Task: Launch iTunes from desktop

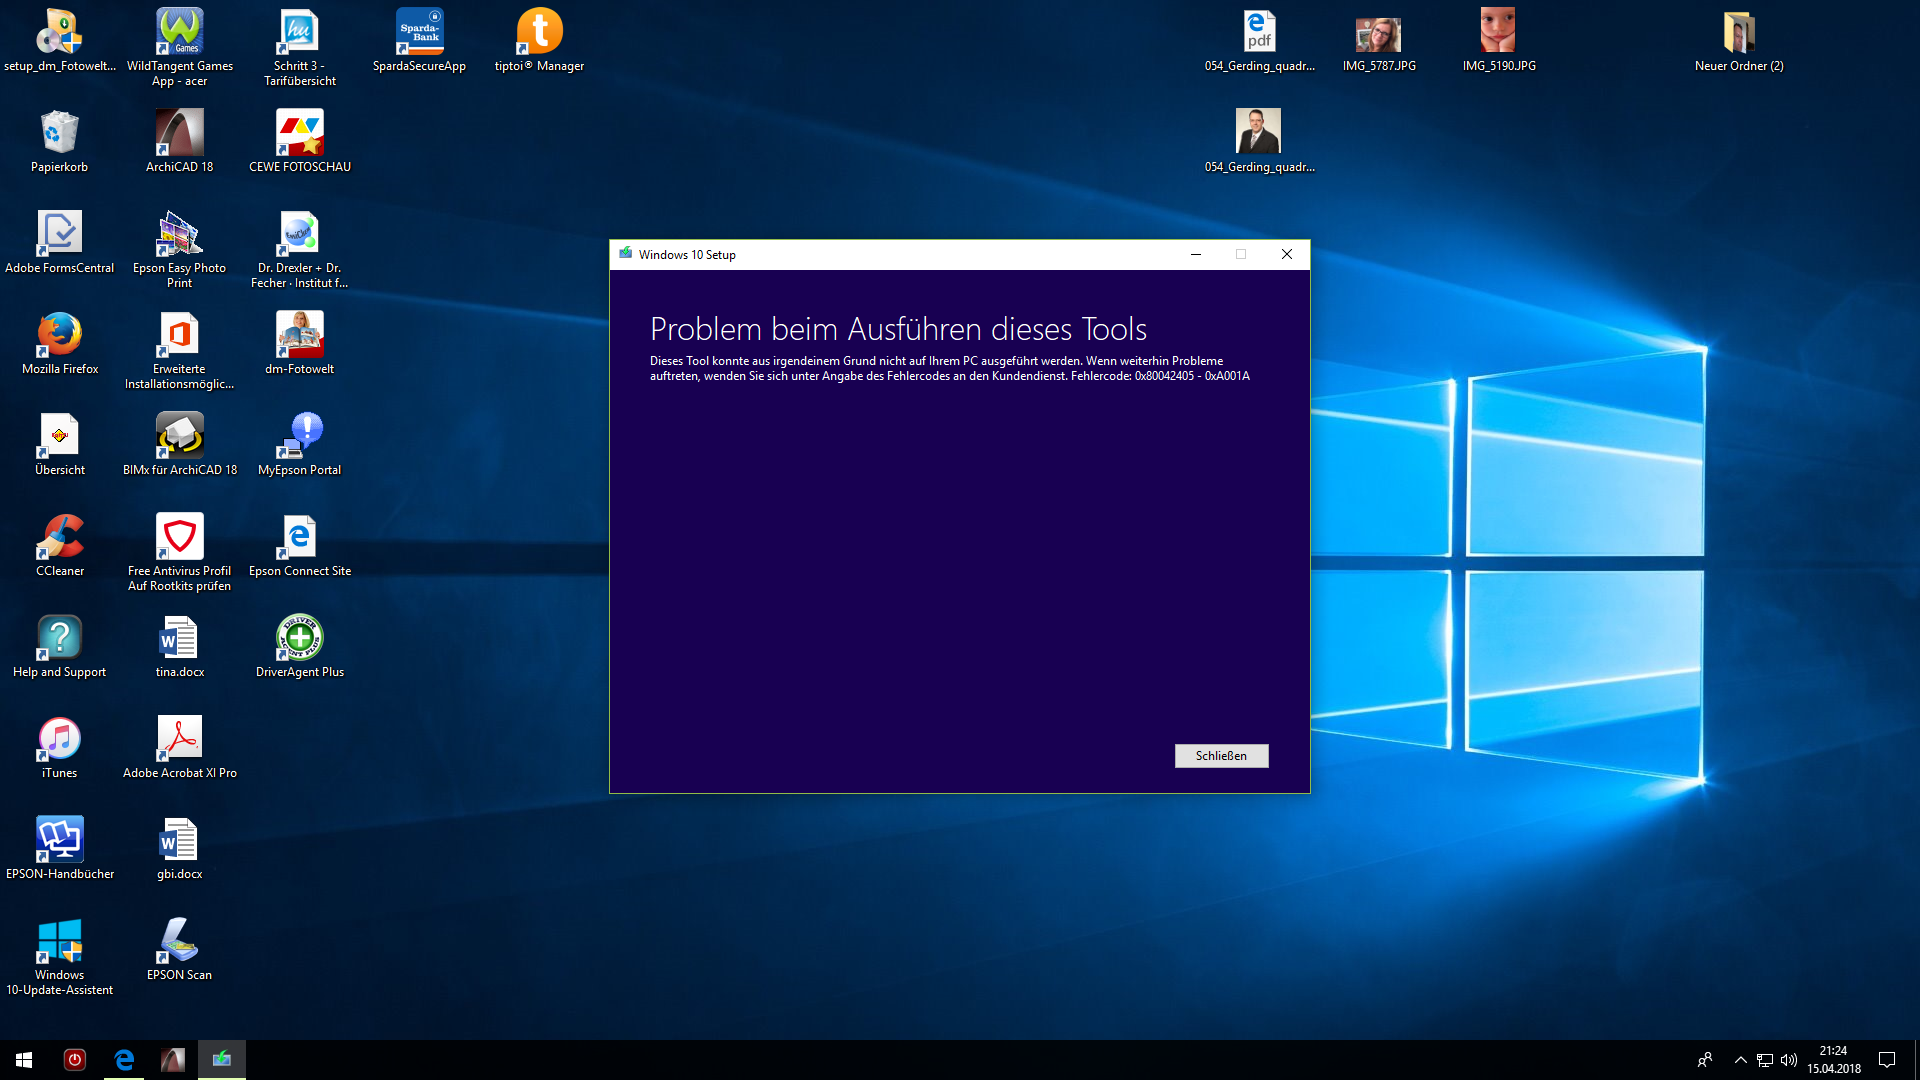Action: 60,748
